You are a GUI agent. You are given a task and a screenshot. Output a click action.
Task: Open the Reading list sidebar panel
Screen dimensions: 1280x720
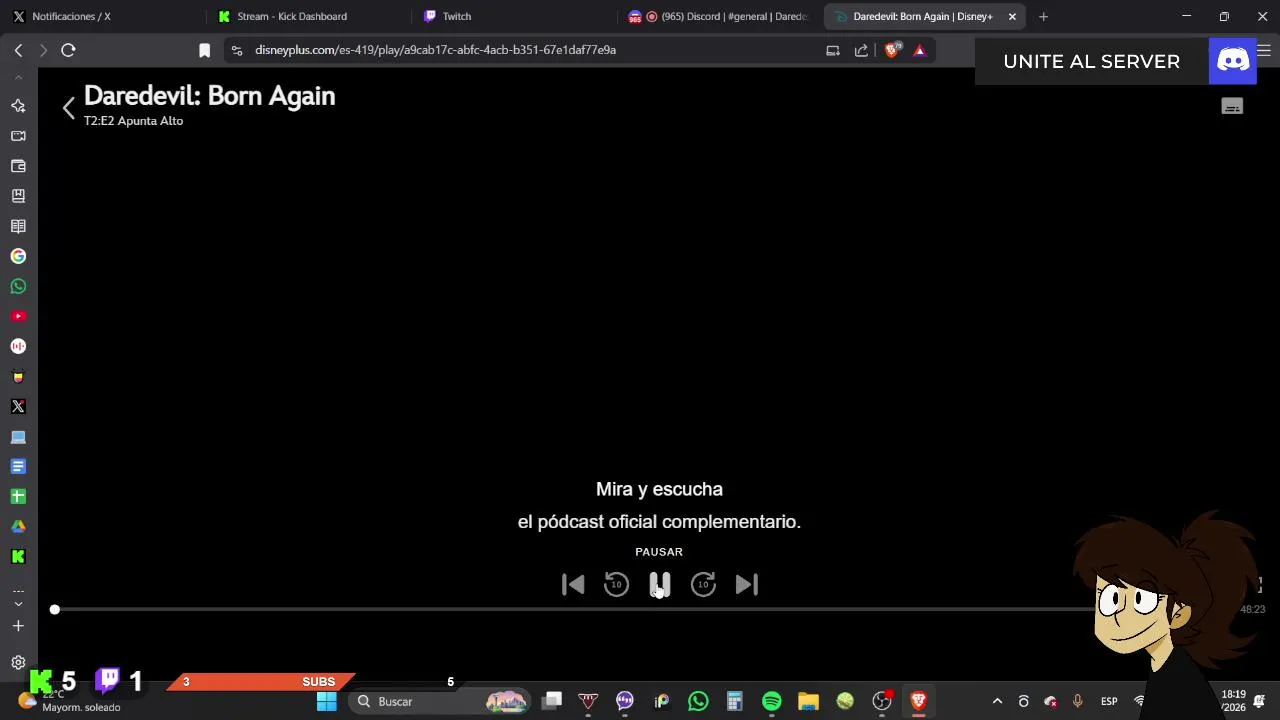(x=18, y=226)
